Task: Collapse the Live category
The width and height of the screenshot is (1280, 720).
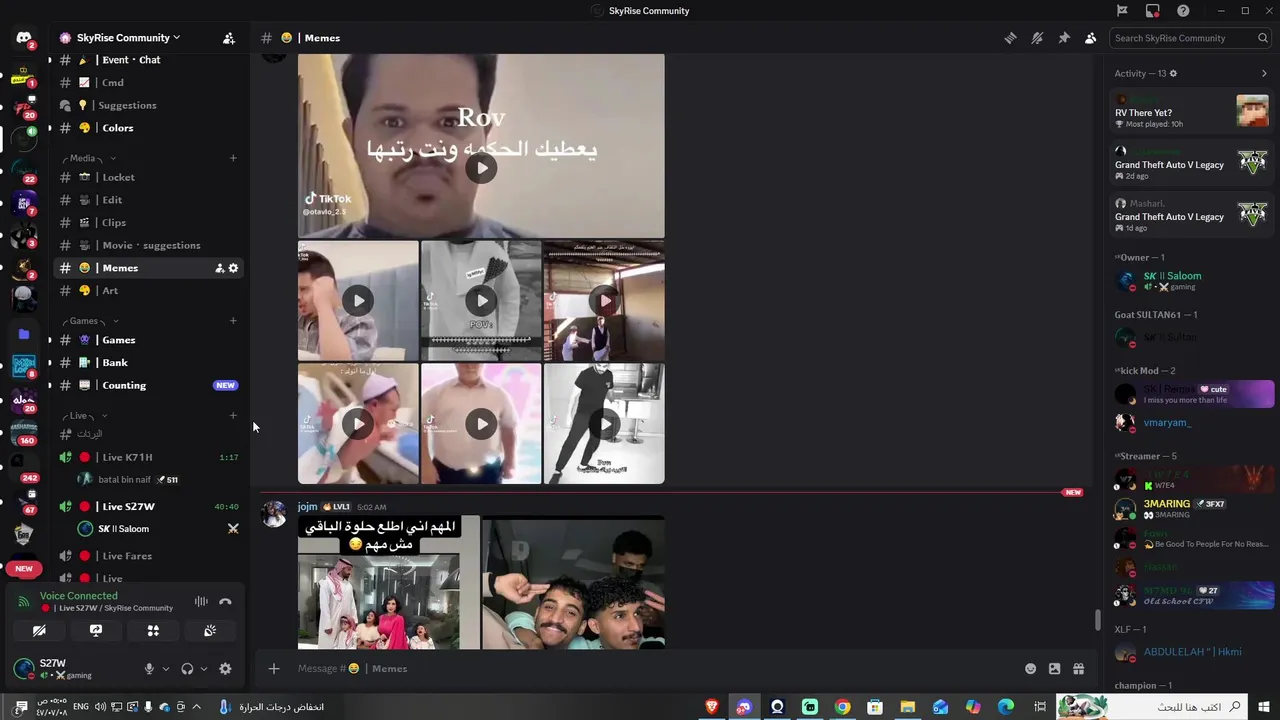Action: [85, 416]
